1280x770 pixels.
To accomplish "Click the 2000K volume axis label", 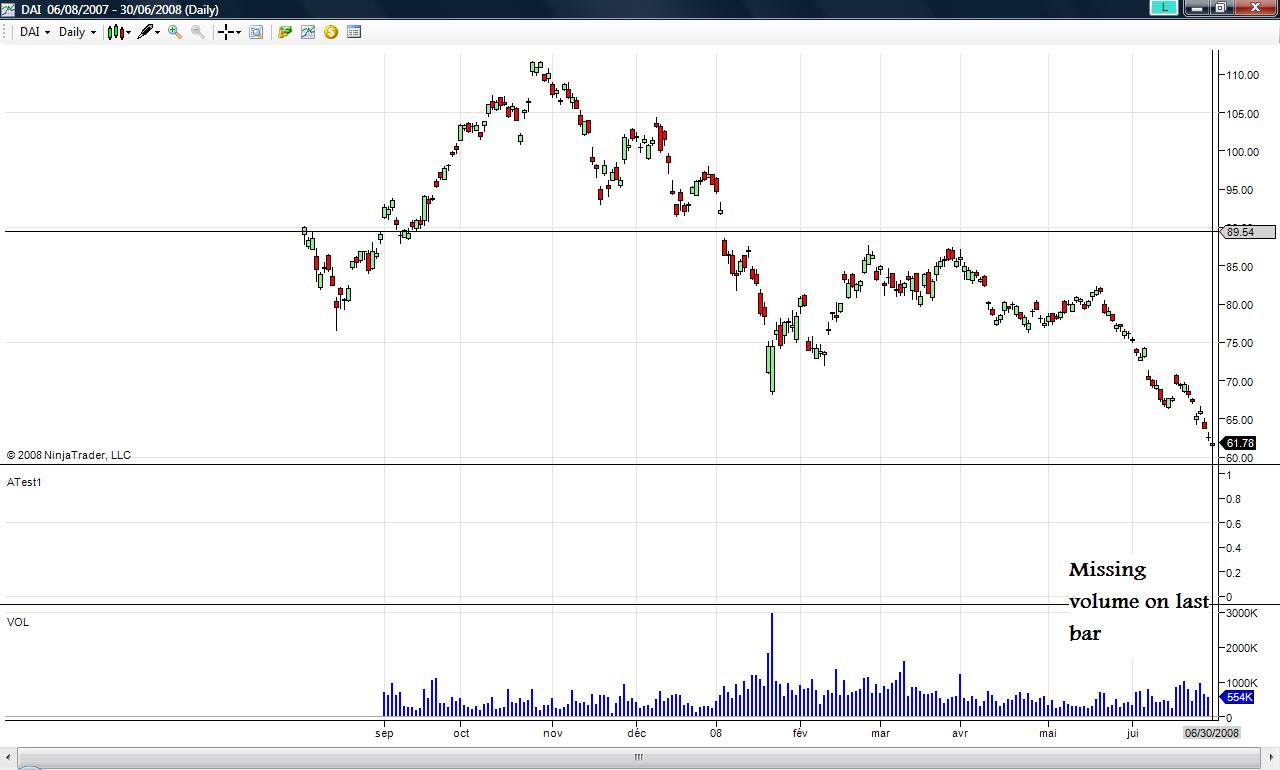I will click(x=1242, y=648).
